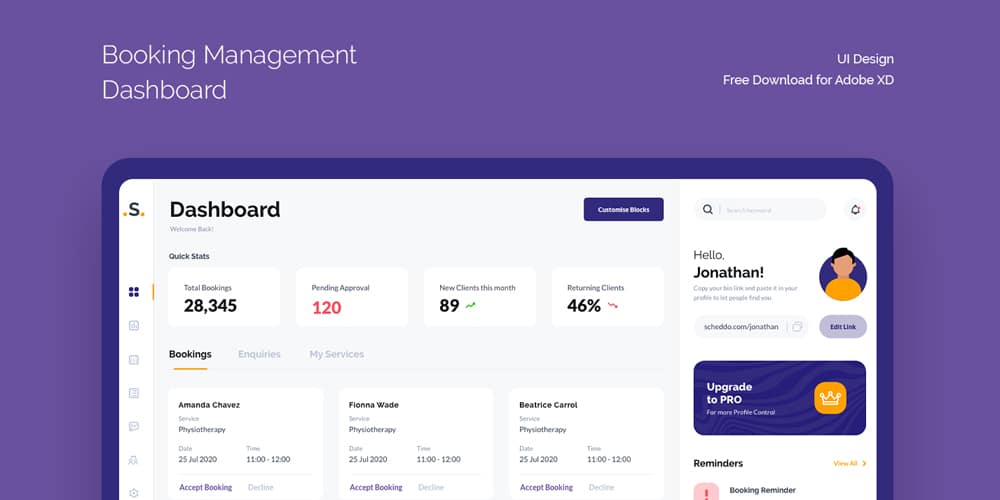This screenshot has height=500, width=1000.
Task: Open the dashboard grid icon in sidebar
Action: click(134, 292)
